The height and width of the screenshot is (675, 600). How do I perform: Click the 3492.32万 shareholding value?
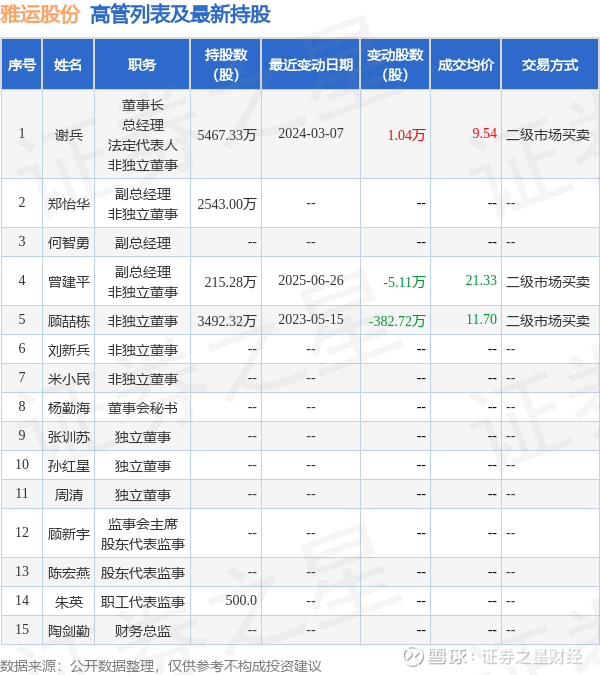tap(227, 321)
